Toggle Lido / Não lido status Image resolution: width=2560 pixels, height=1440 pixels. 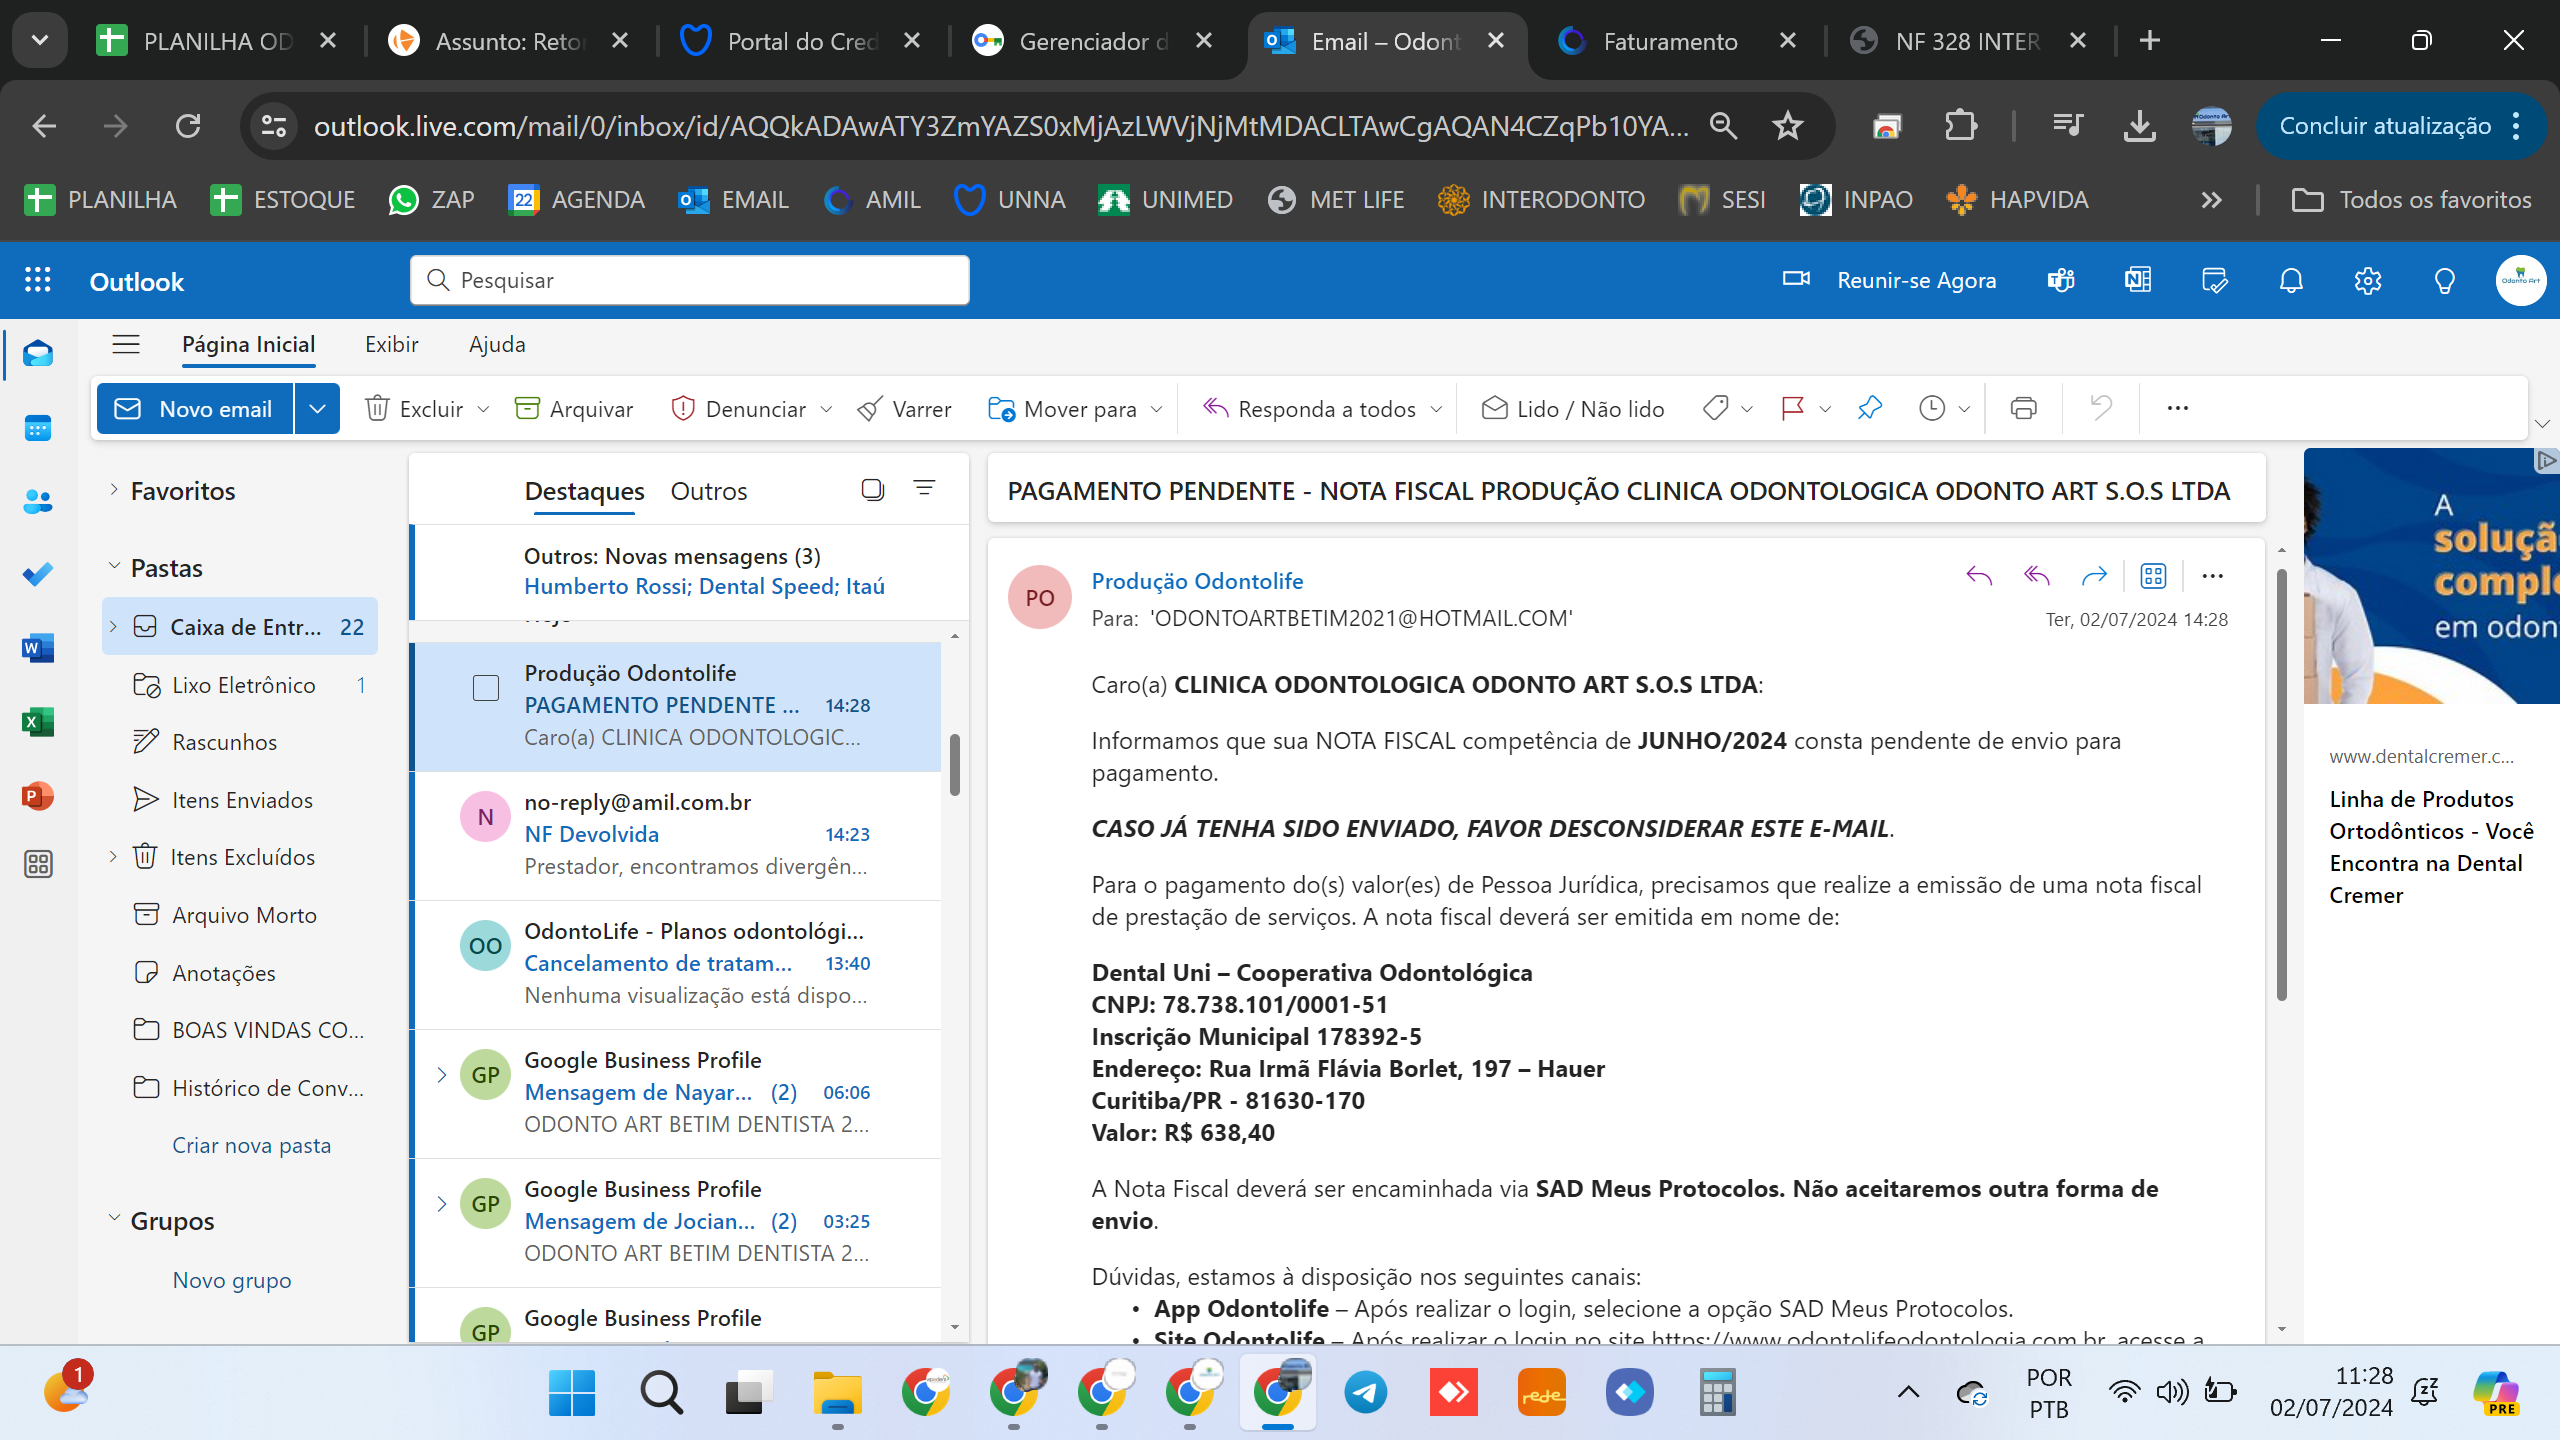[1573, 408]
